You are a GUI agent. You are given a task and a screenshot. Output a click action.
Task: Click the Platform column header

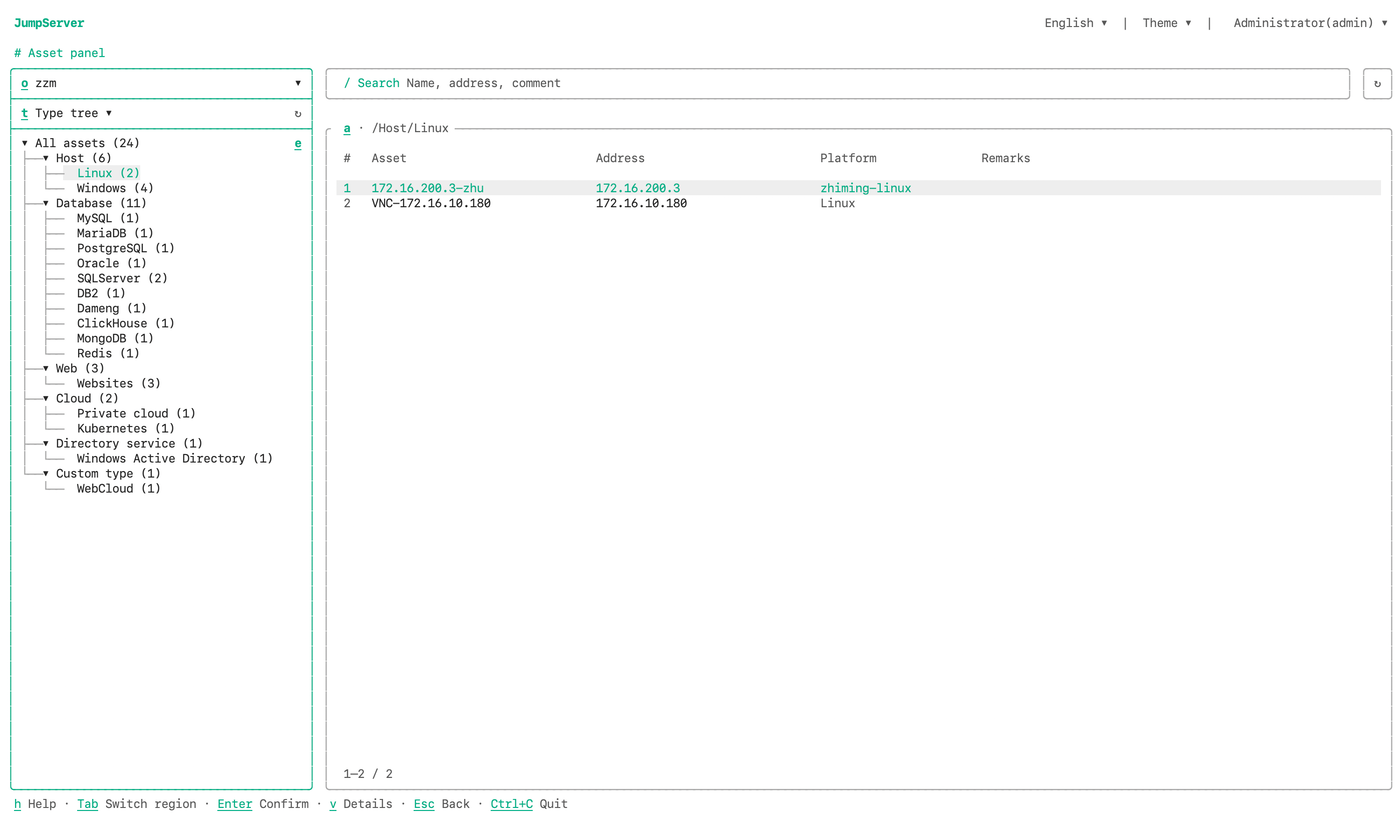tap(848, 159)
